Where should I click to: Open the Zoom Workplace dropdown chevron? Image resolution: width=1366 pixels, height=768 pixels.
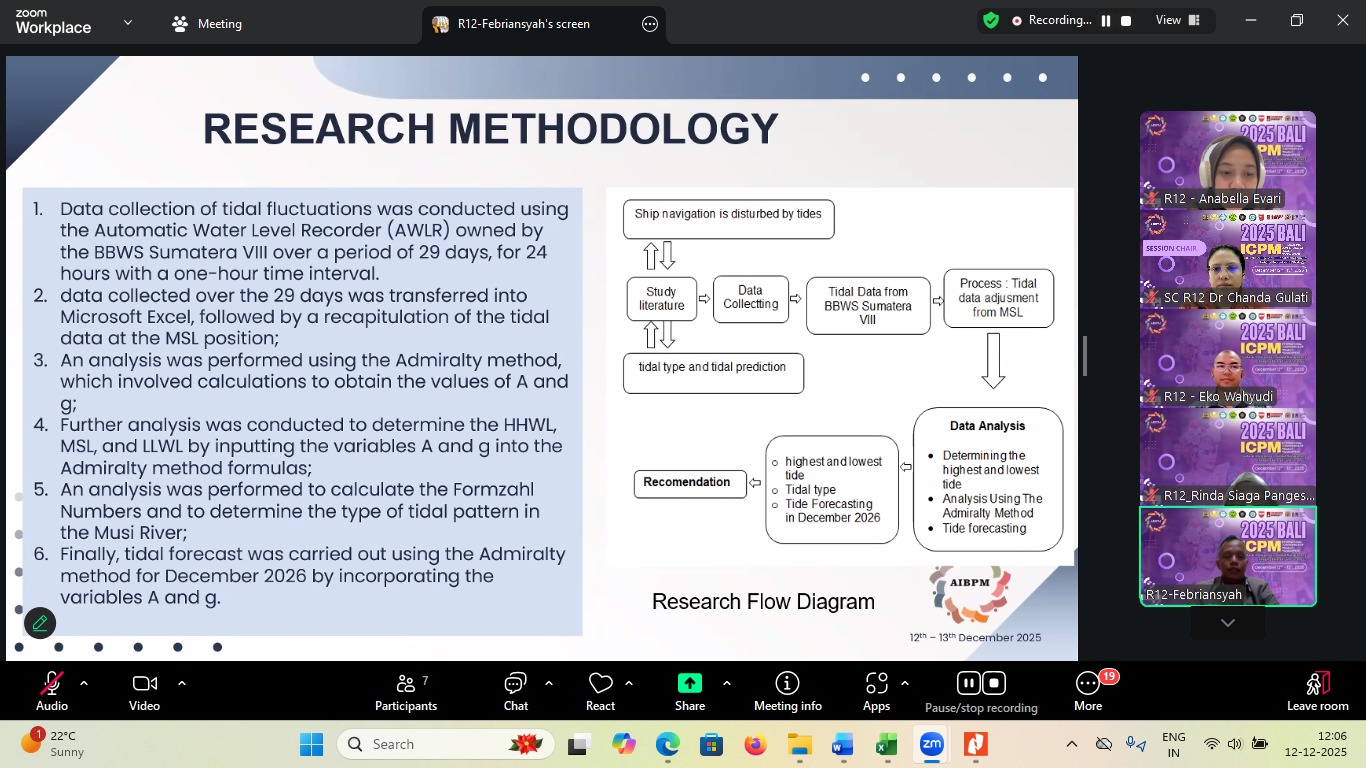tap(128, 22)
